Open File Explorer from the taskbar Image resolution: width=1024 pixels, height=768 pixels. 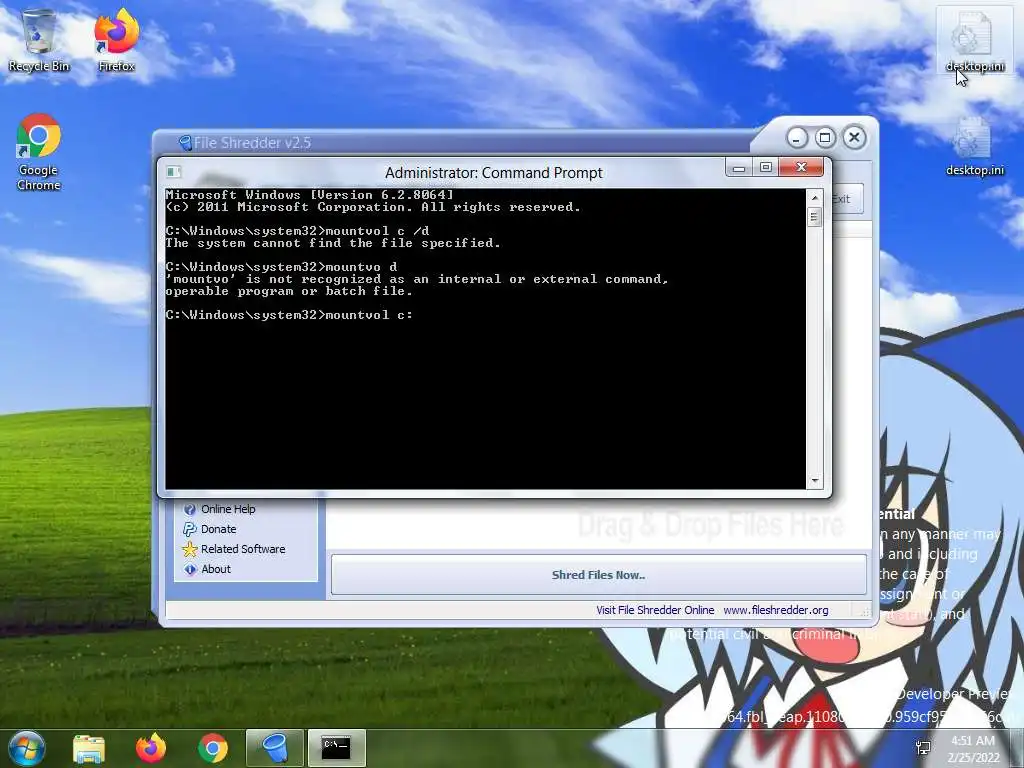point(89,748)
